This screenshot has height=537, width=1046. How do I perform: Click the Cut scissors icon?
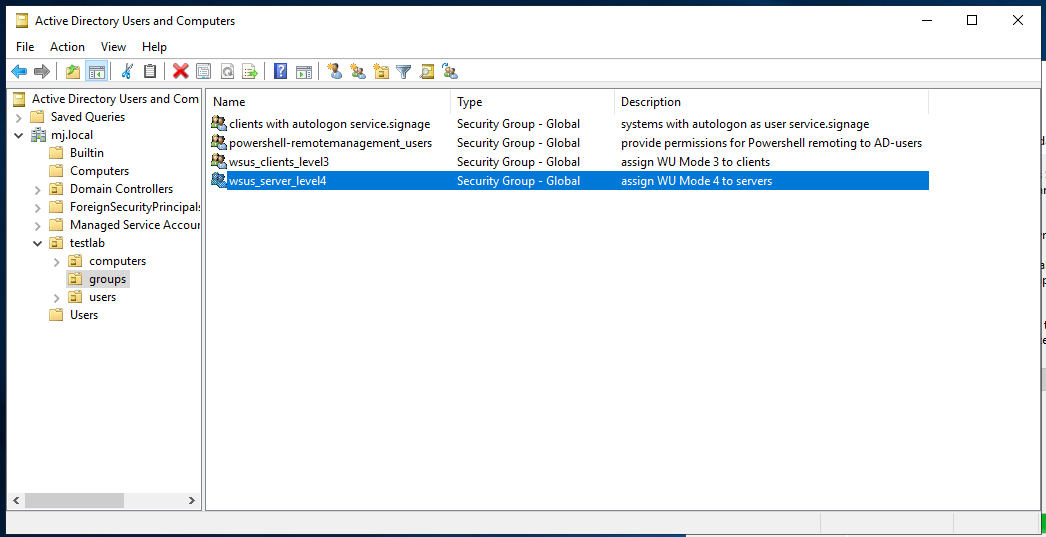point(127,71)
